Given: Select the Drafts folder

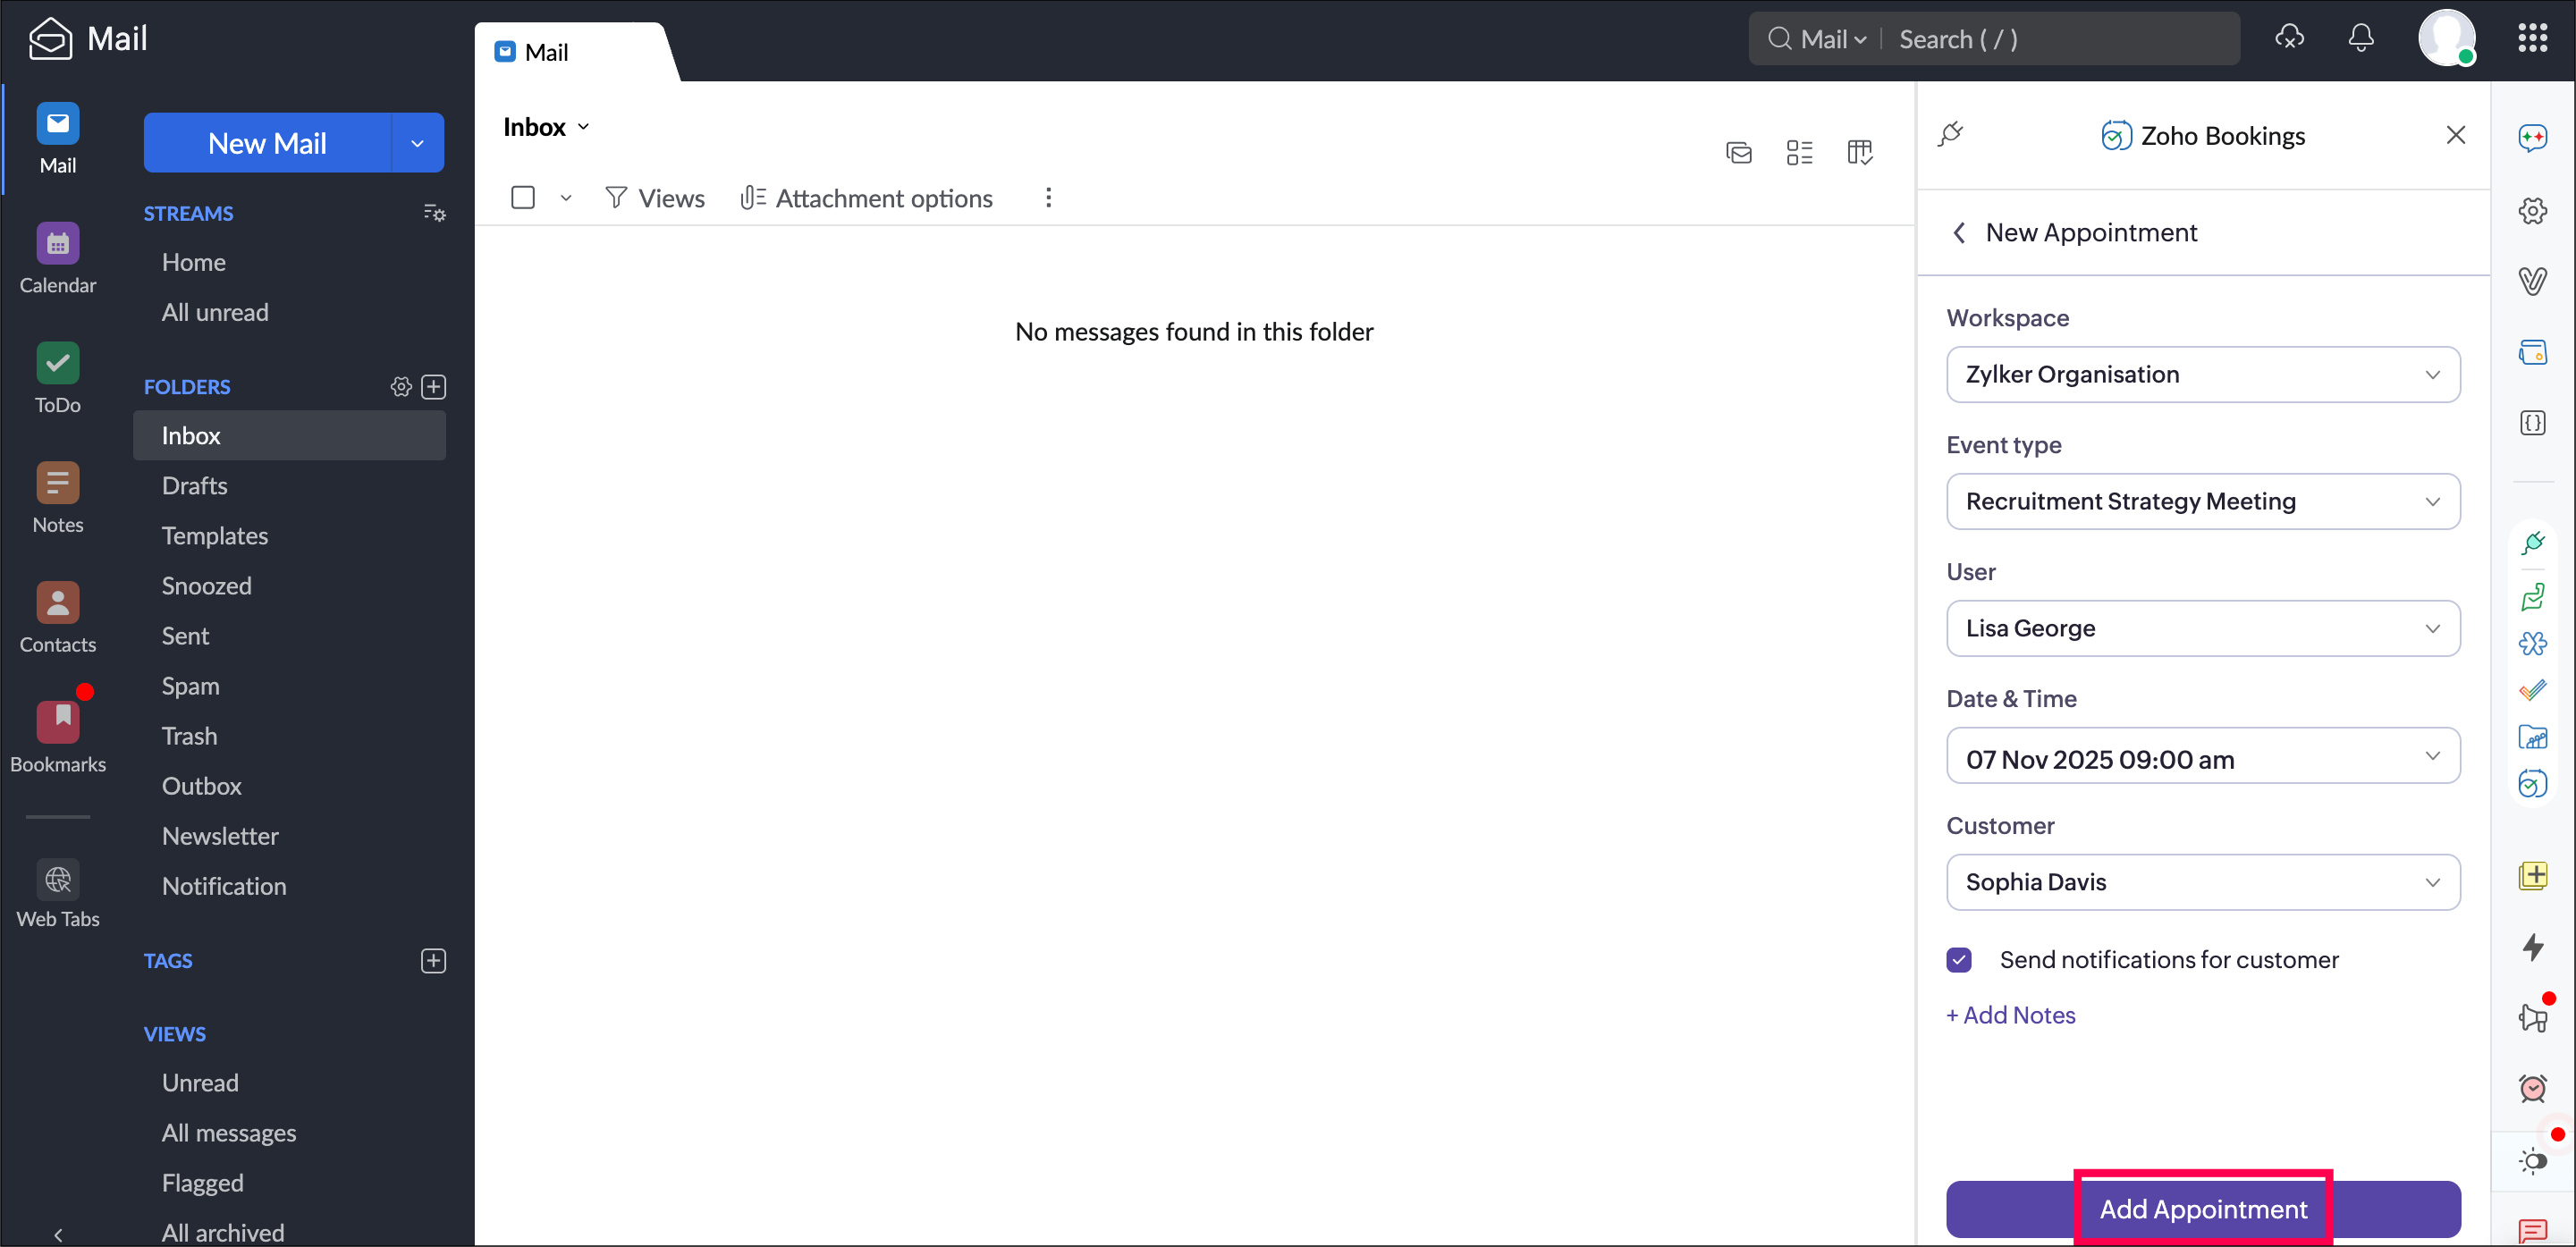Looking at the screenshot, I should 194,486.
